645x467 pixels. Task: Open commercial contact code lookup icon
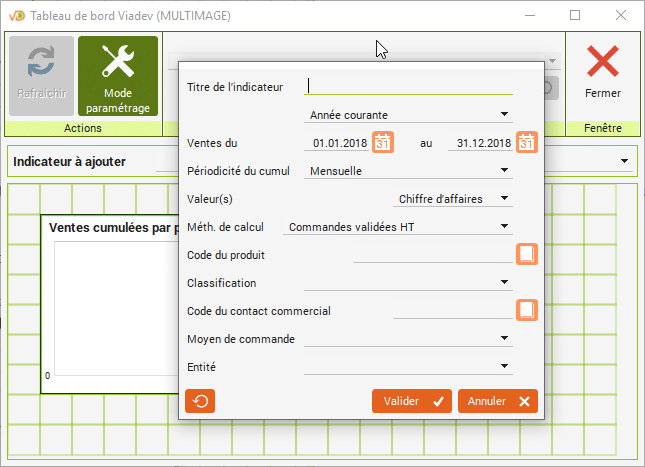527,311
